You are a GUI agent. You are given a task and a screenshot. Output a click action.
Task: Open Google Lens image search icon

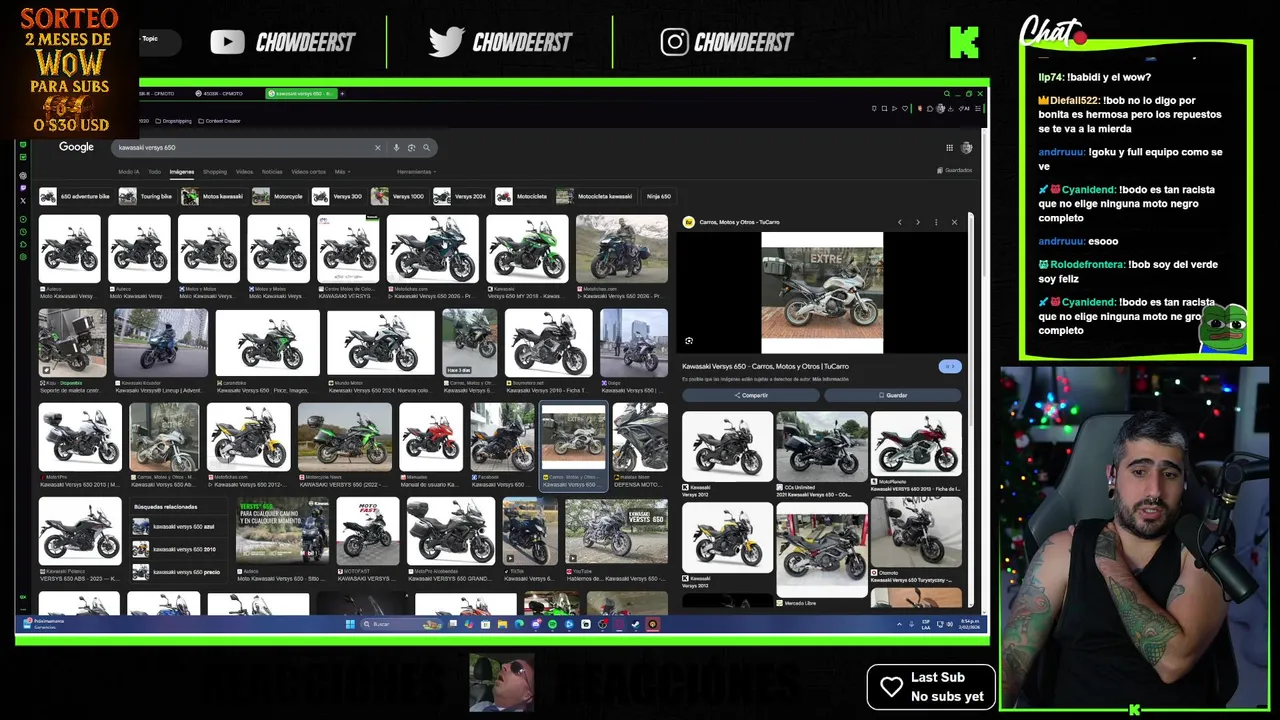(x=411, y=147)
